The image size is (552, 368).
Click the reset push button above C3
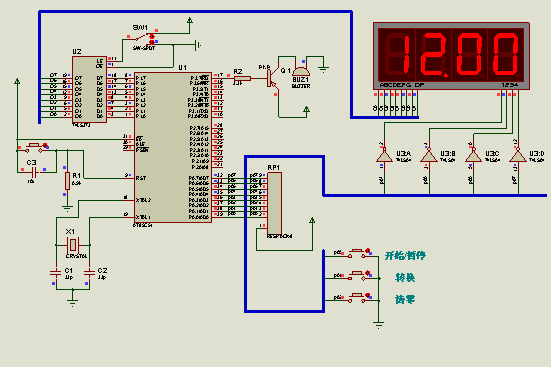tap(34, 147)
